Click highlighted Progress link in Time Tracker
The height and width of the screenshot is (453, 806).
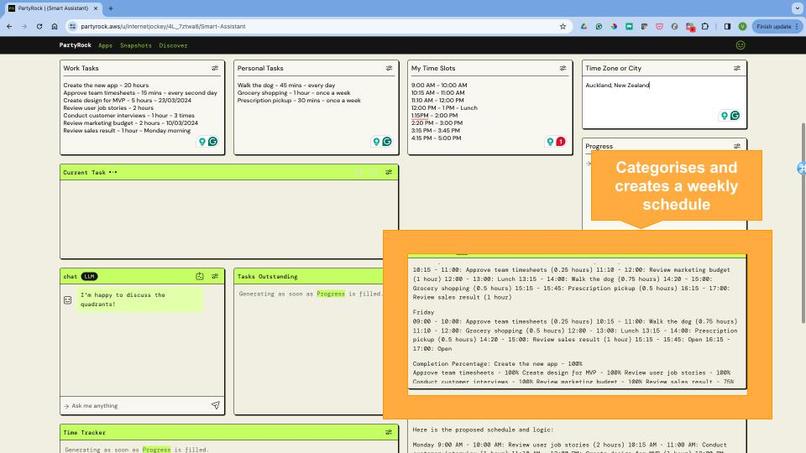coord(156,449)
